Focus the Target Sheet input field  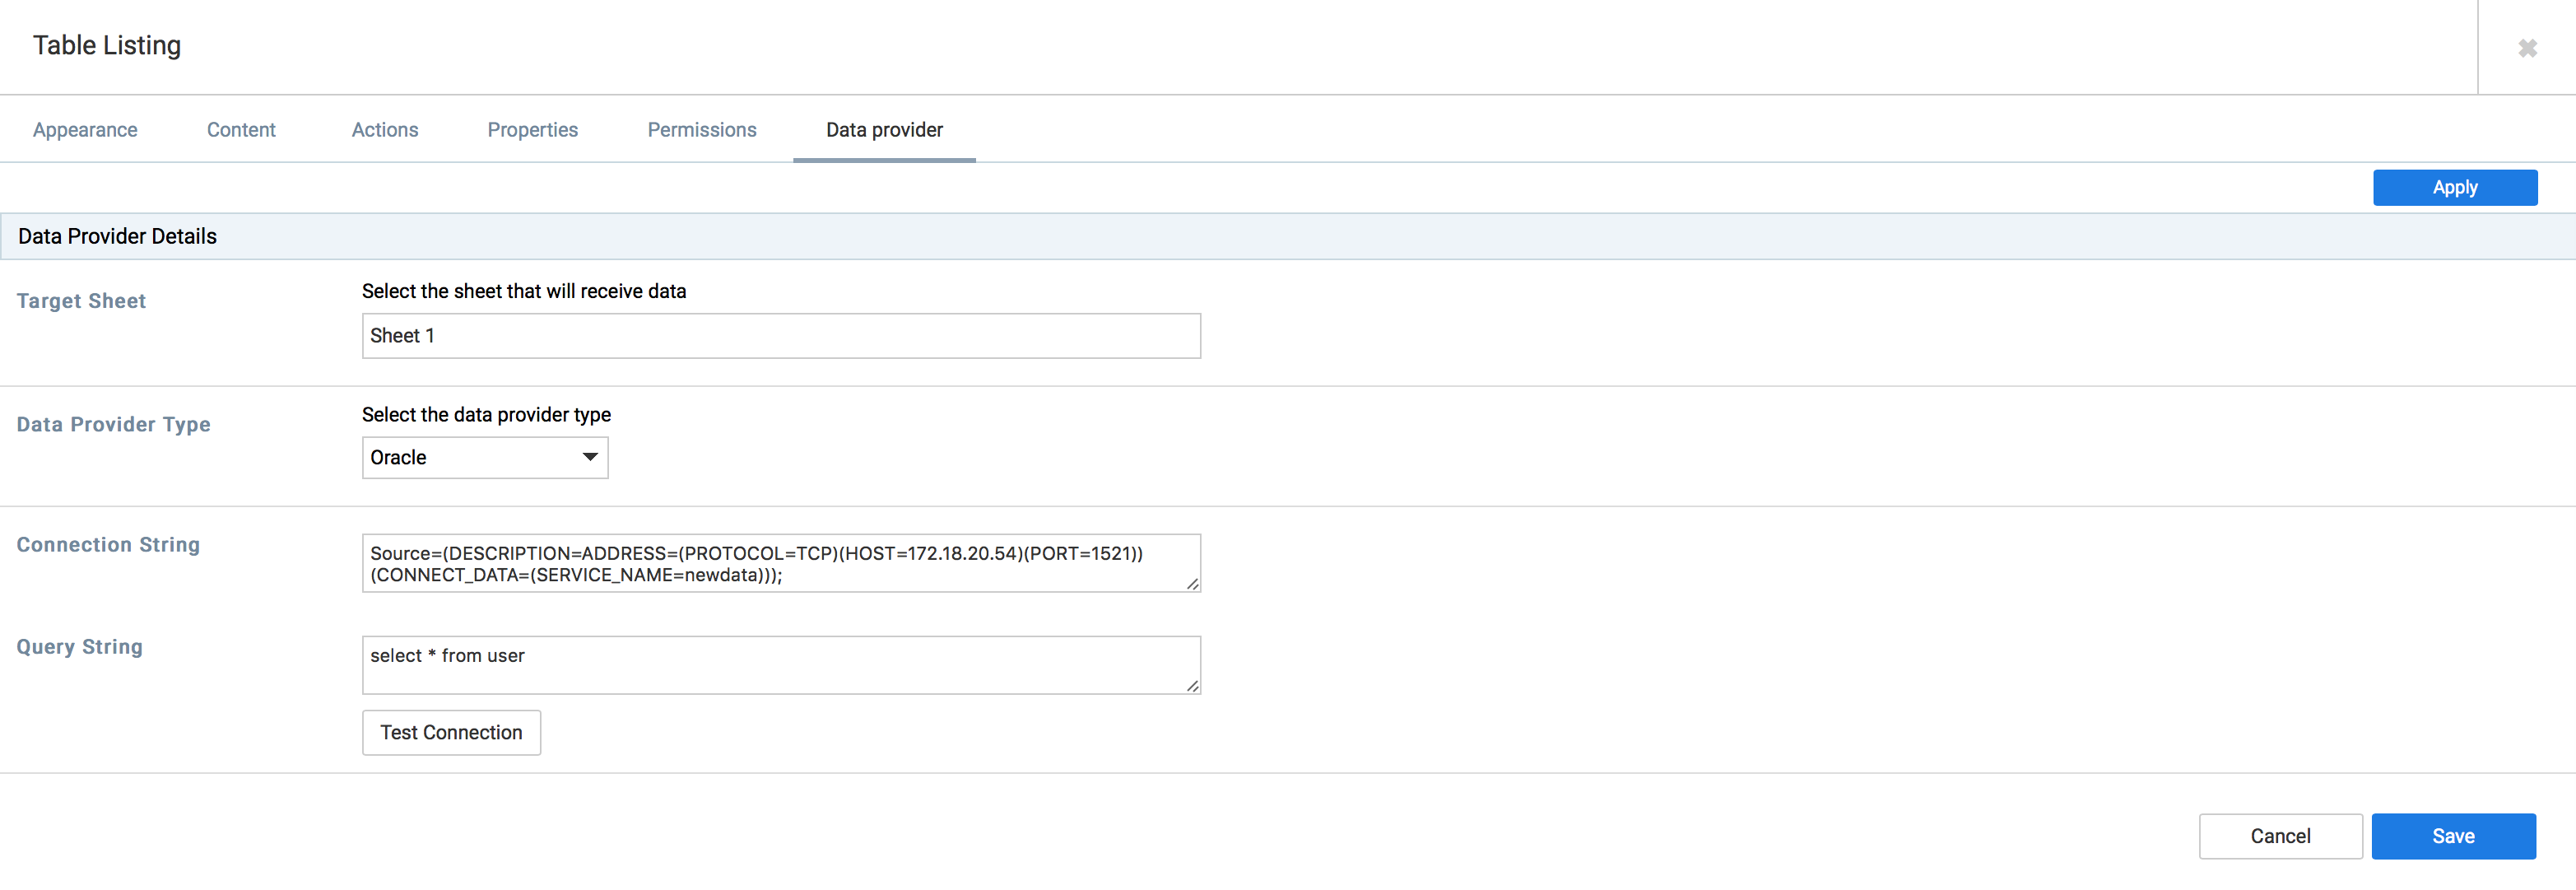click(781, 336)
